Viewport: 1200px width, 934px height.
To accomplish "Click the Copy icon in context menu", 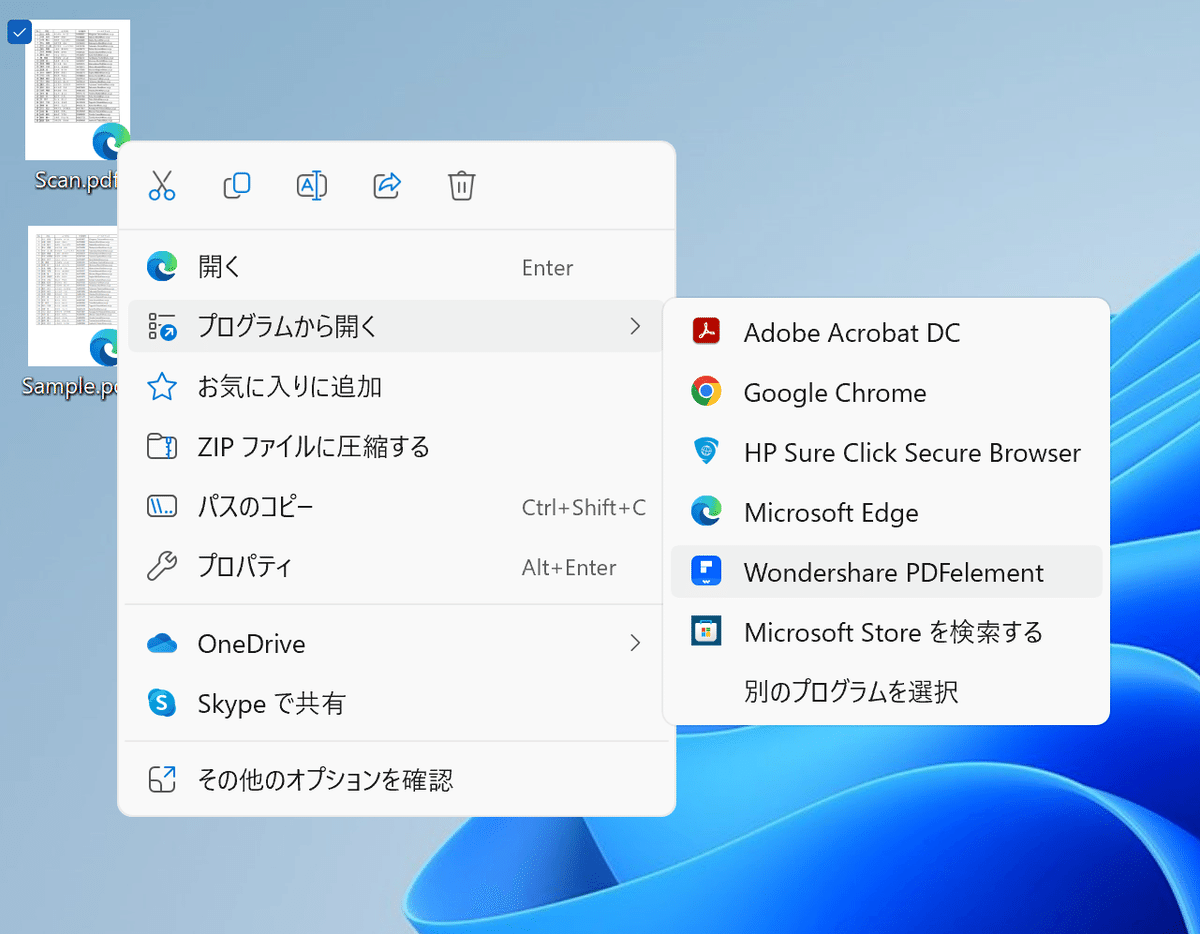I will [237, 185].
